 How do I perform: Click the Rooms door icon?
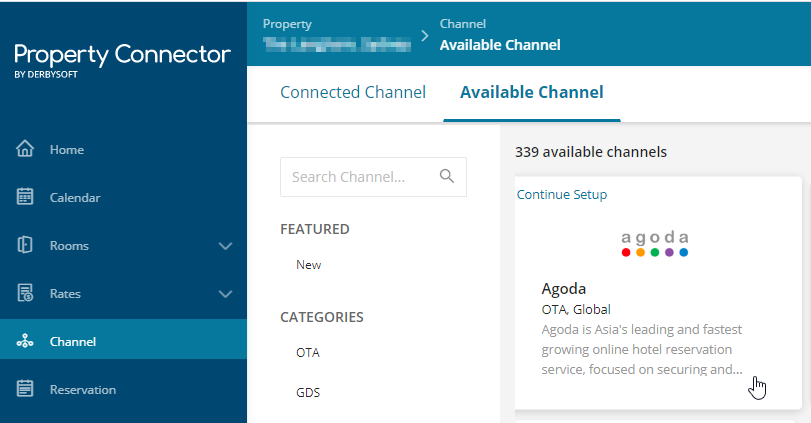(25, 245)
